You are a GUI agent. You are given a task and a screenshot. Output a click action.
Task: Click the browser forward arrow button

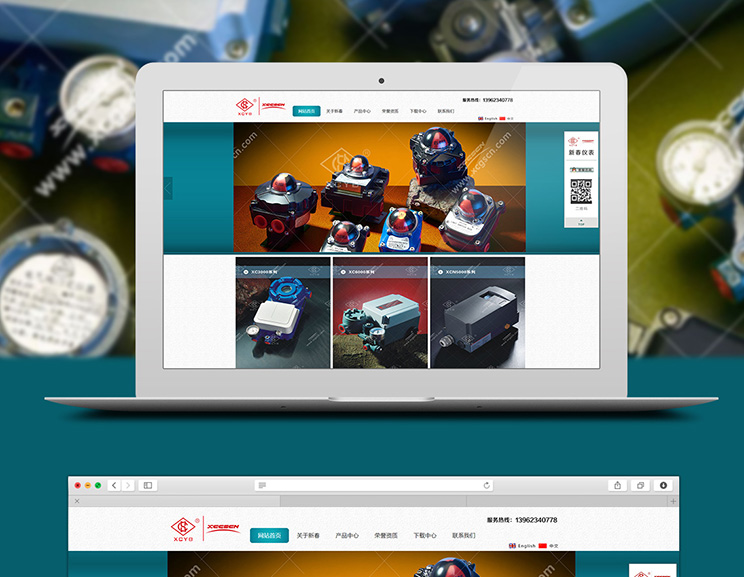(126, 485)
